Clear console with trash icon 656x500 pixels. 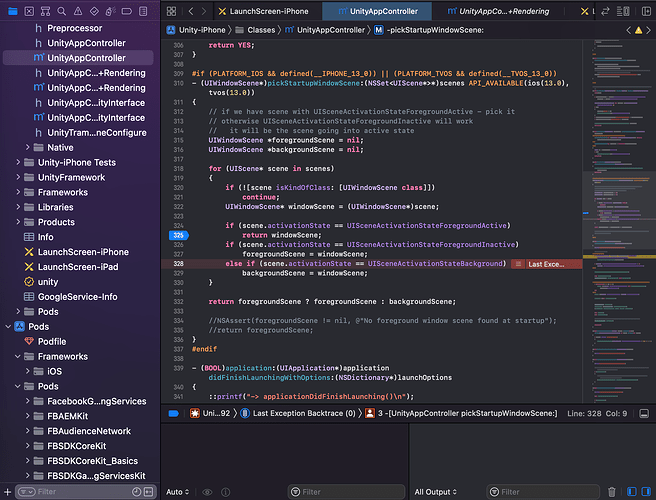(612, 492)
